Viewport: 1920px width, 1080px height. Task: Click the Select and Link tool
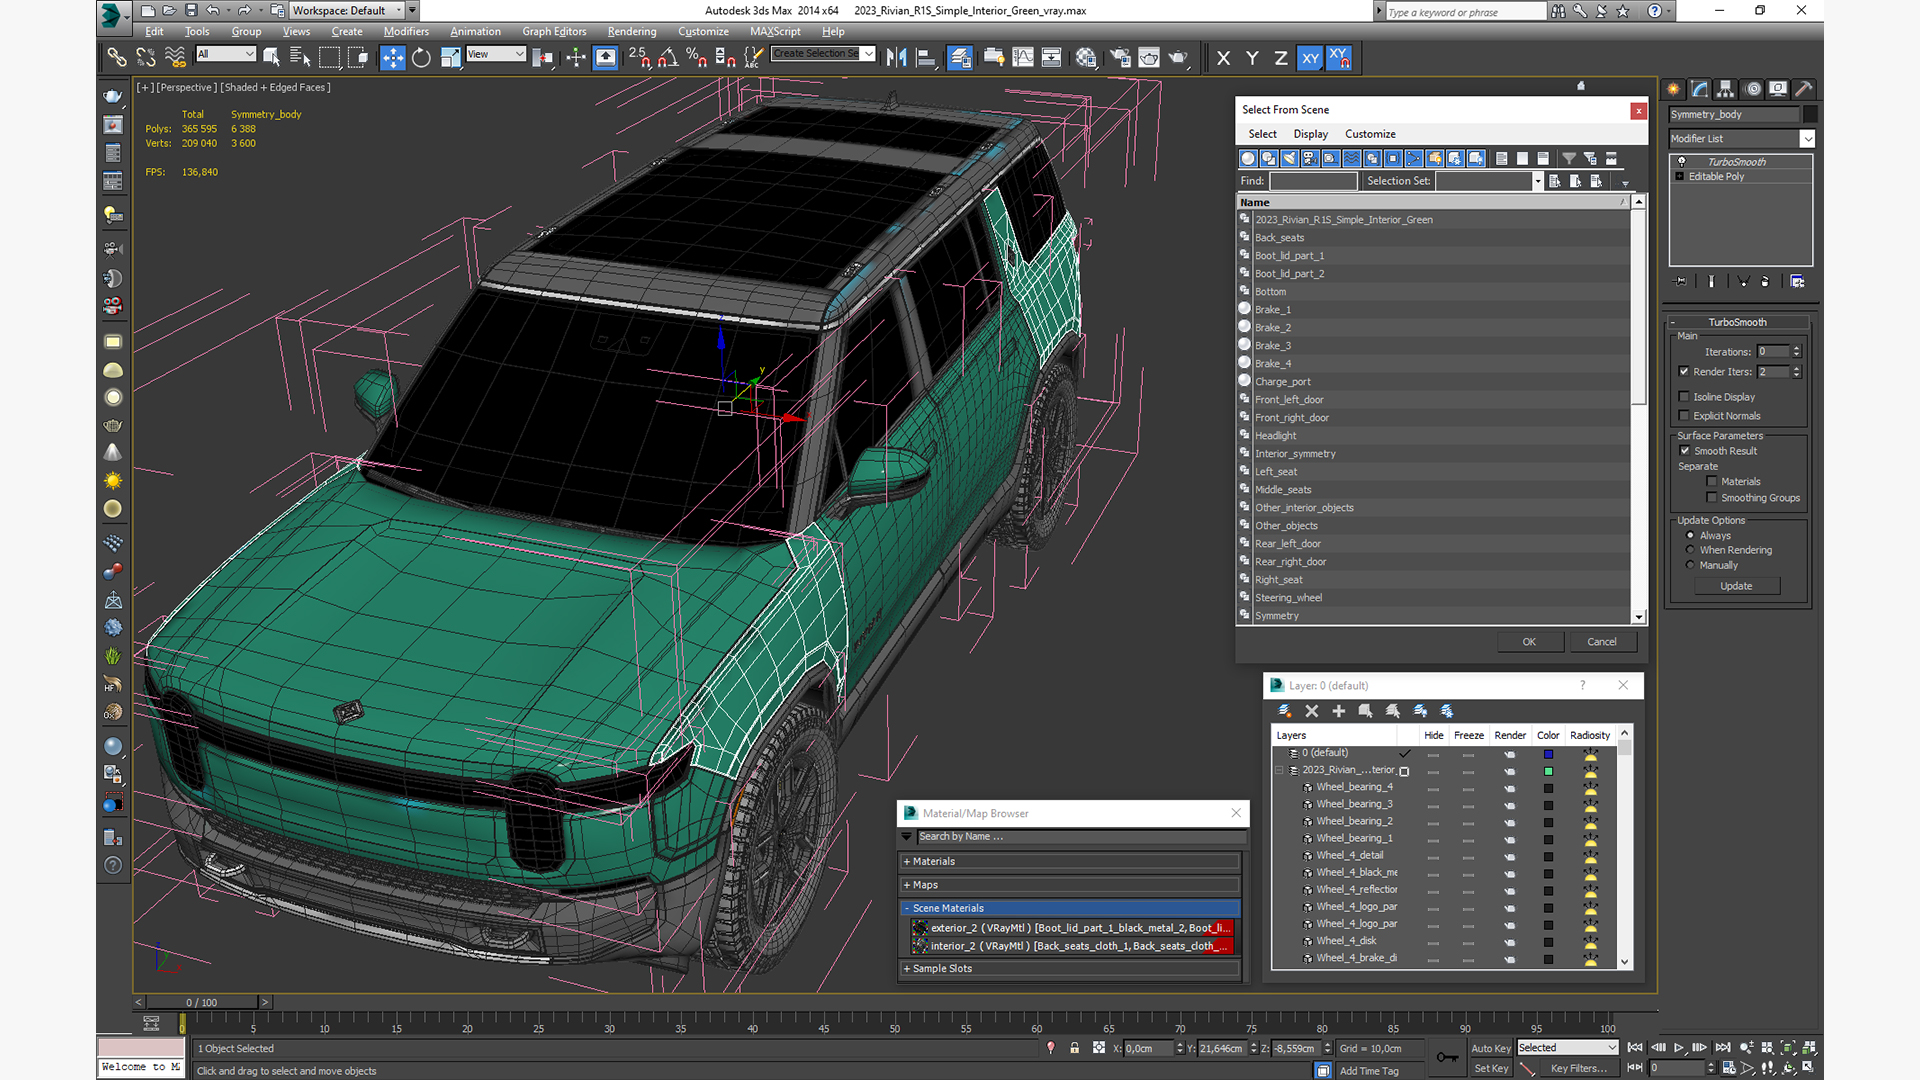(117, 58)
